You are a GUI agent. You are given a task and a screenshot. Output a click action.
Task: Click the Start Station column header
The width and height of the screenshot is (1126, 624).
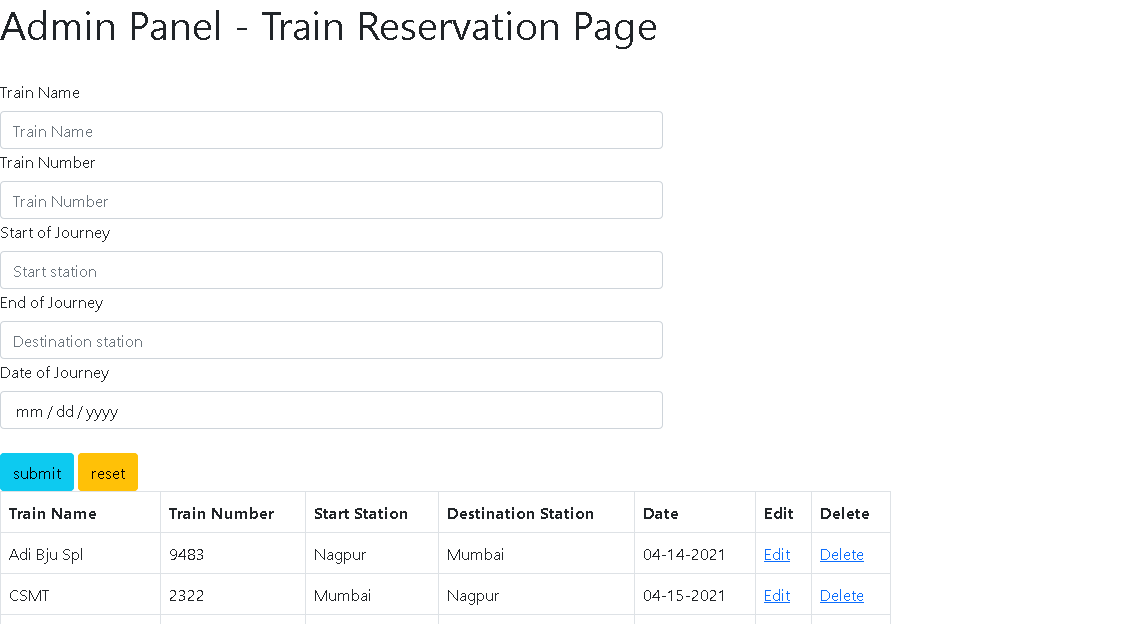[361, 513]
